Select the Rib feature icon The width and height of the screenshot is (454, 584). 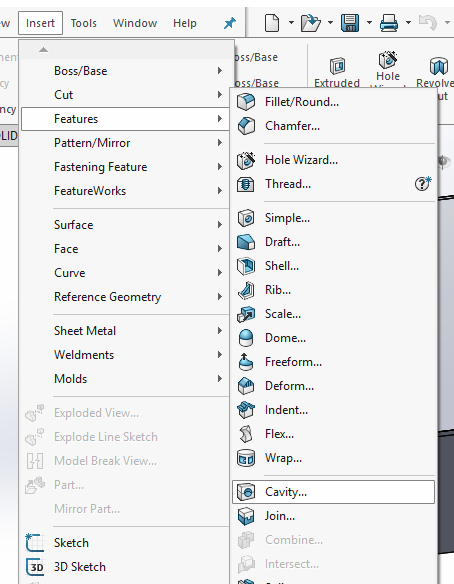[246, 290]
